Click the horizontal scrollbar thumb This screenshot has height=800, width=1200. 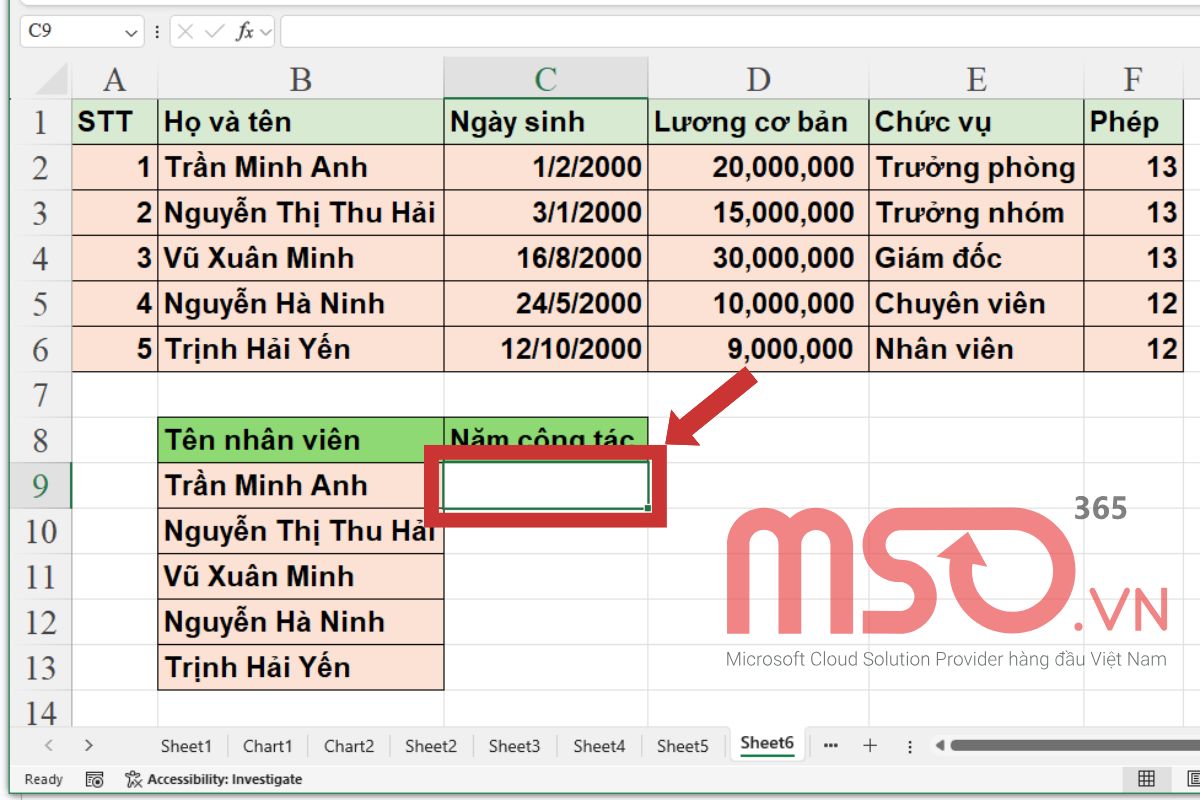1074,745
